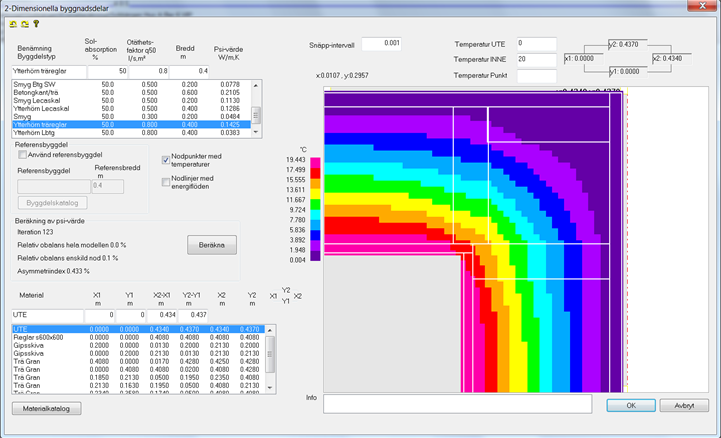
Task: Click the x1: 0.0000 coordinate box
Action: [x=584, y=59]
